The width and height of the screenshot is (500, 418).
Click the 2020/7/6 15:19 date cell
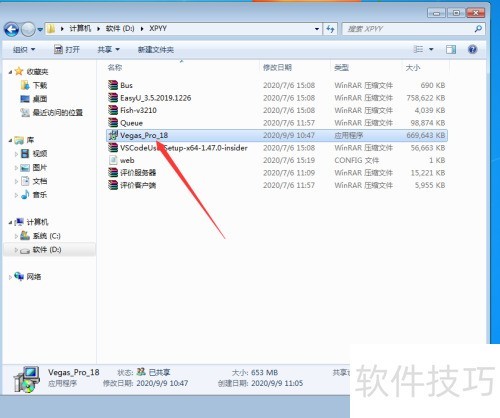[289, 160]
